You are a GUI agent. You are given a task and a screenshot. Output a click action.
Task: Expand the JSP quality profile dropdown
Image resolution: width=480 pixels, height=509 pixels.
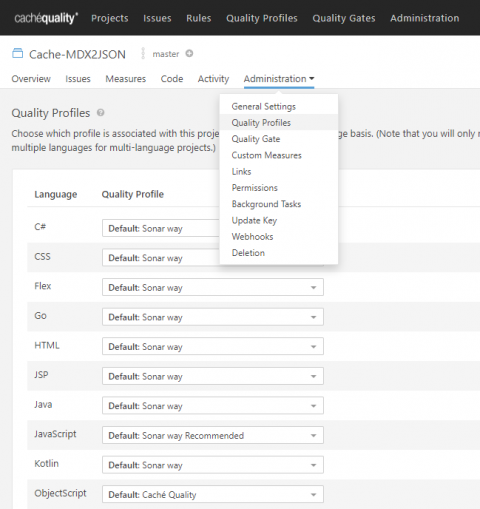(213, 376)
